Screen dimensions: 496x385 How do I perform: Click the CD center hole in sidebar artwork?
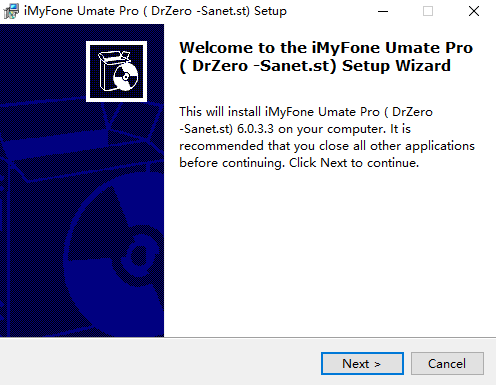(x=140, y=256)
